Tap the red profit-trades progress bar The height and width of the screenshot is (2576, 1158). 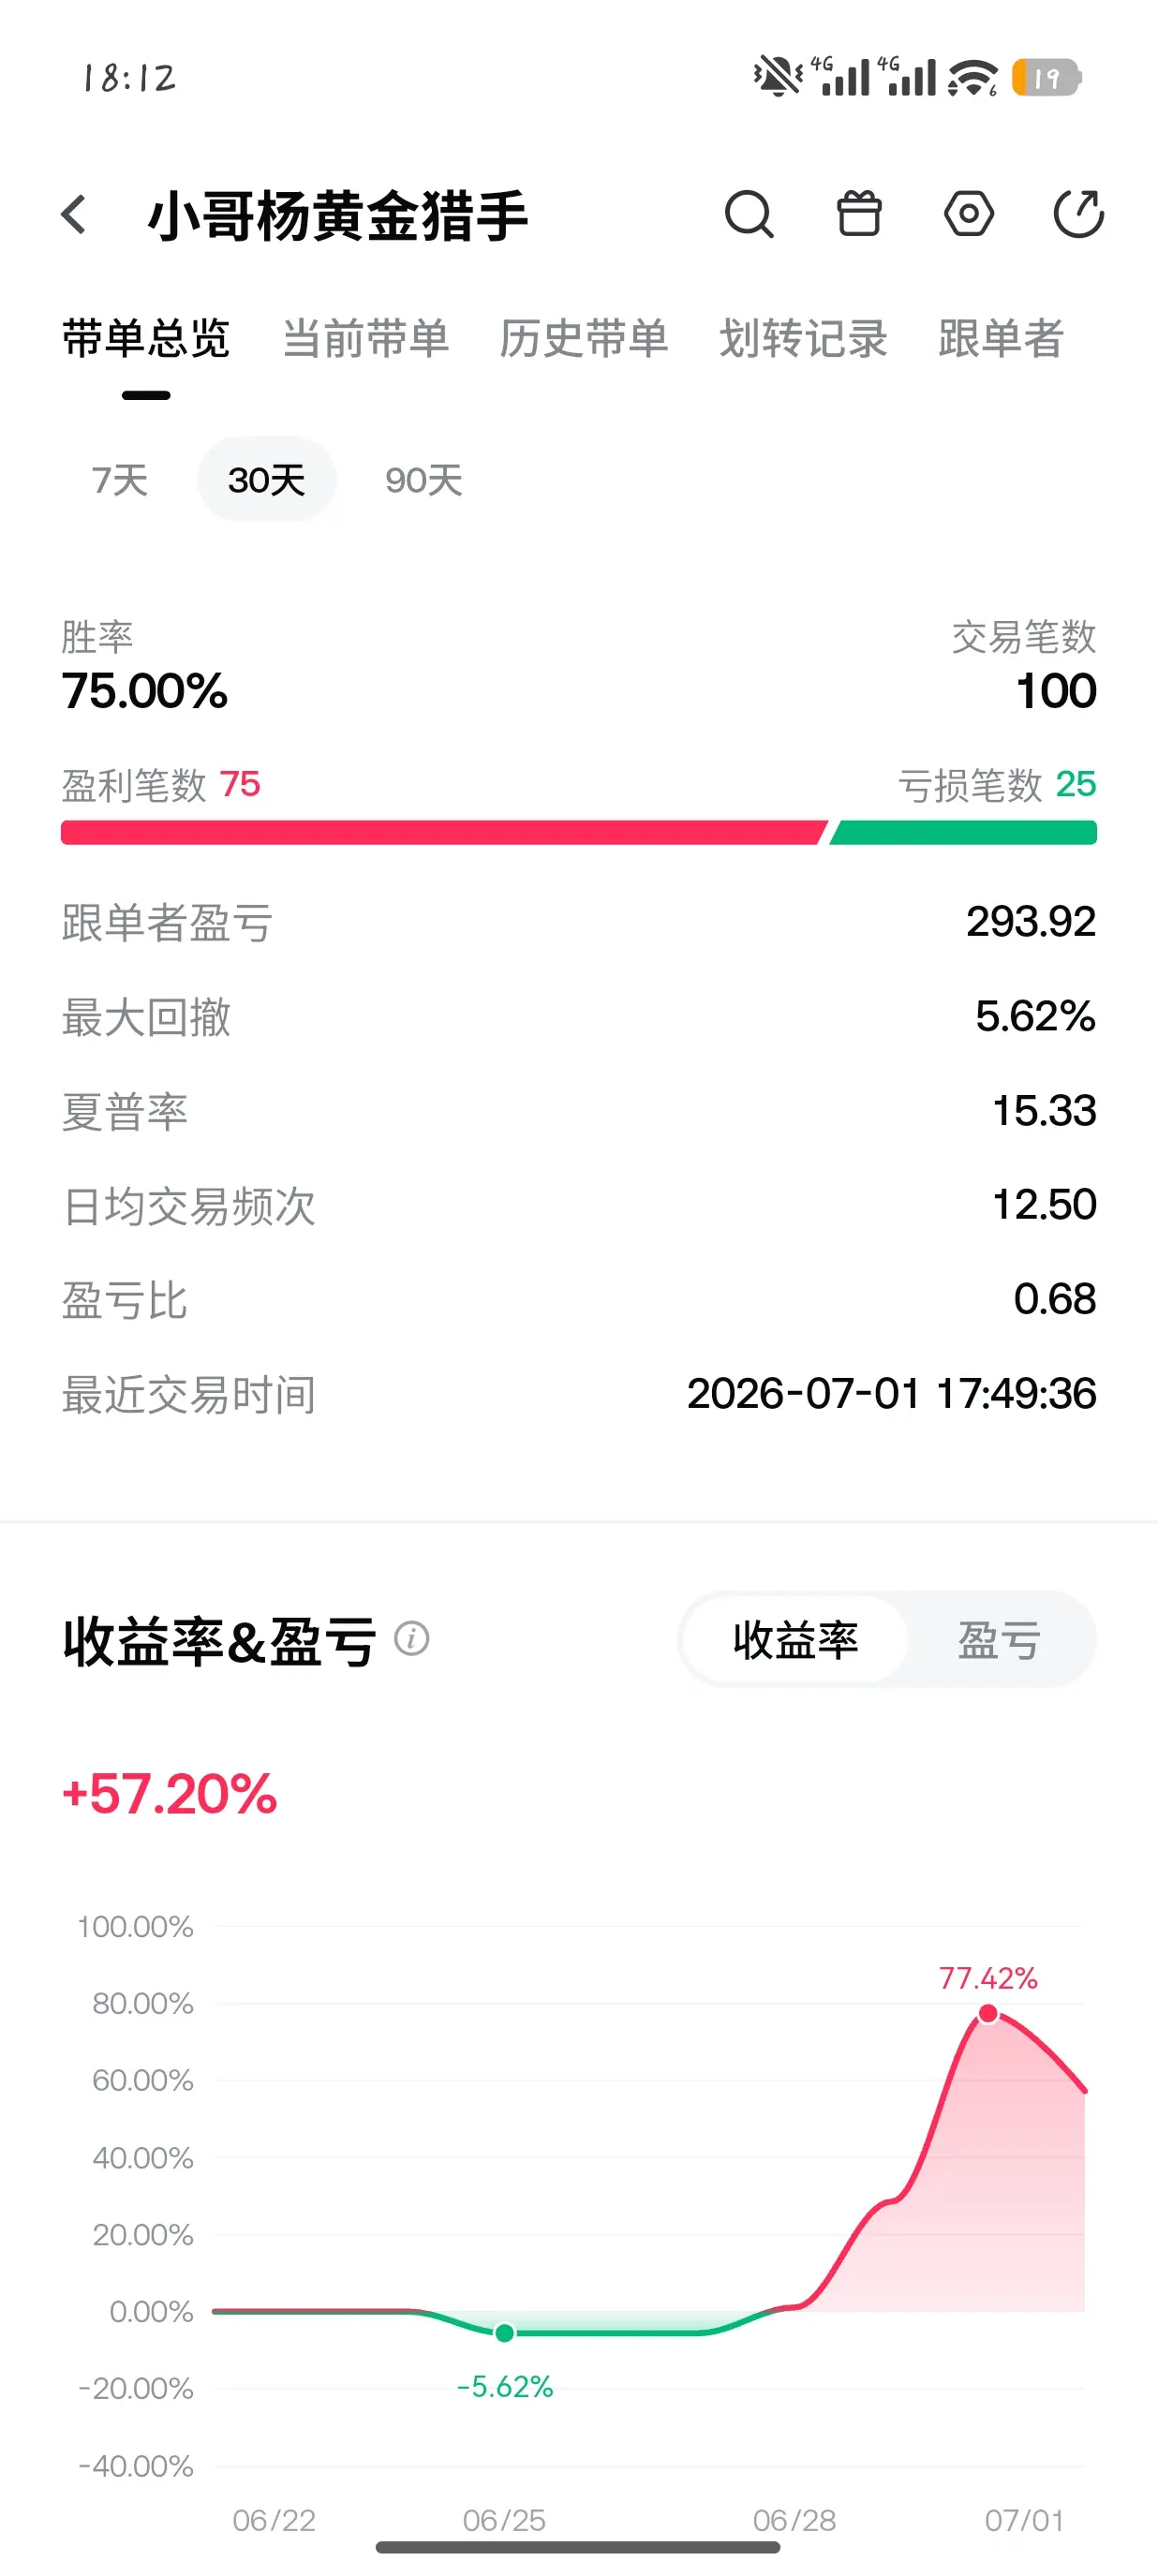(x=444, y=832)
